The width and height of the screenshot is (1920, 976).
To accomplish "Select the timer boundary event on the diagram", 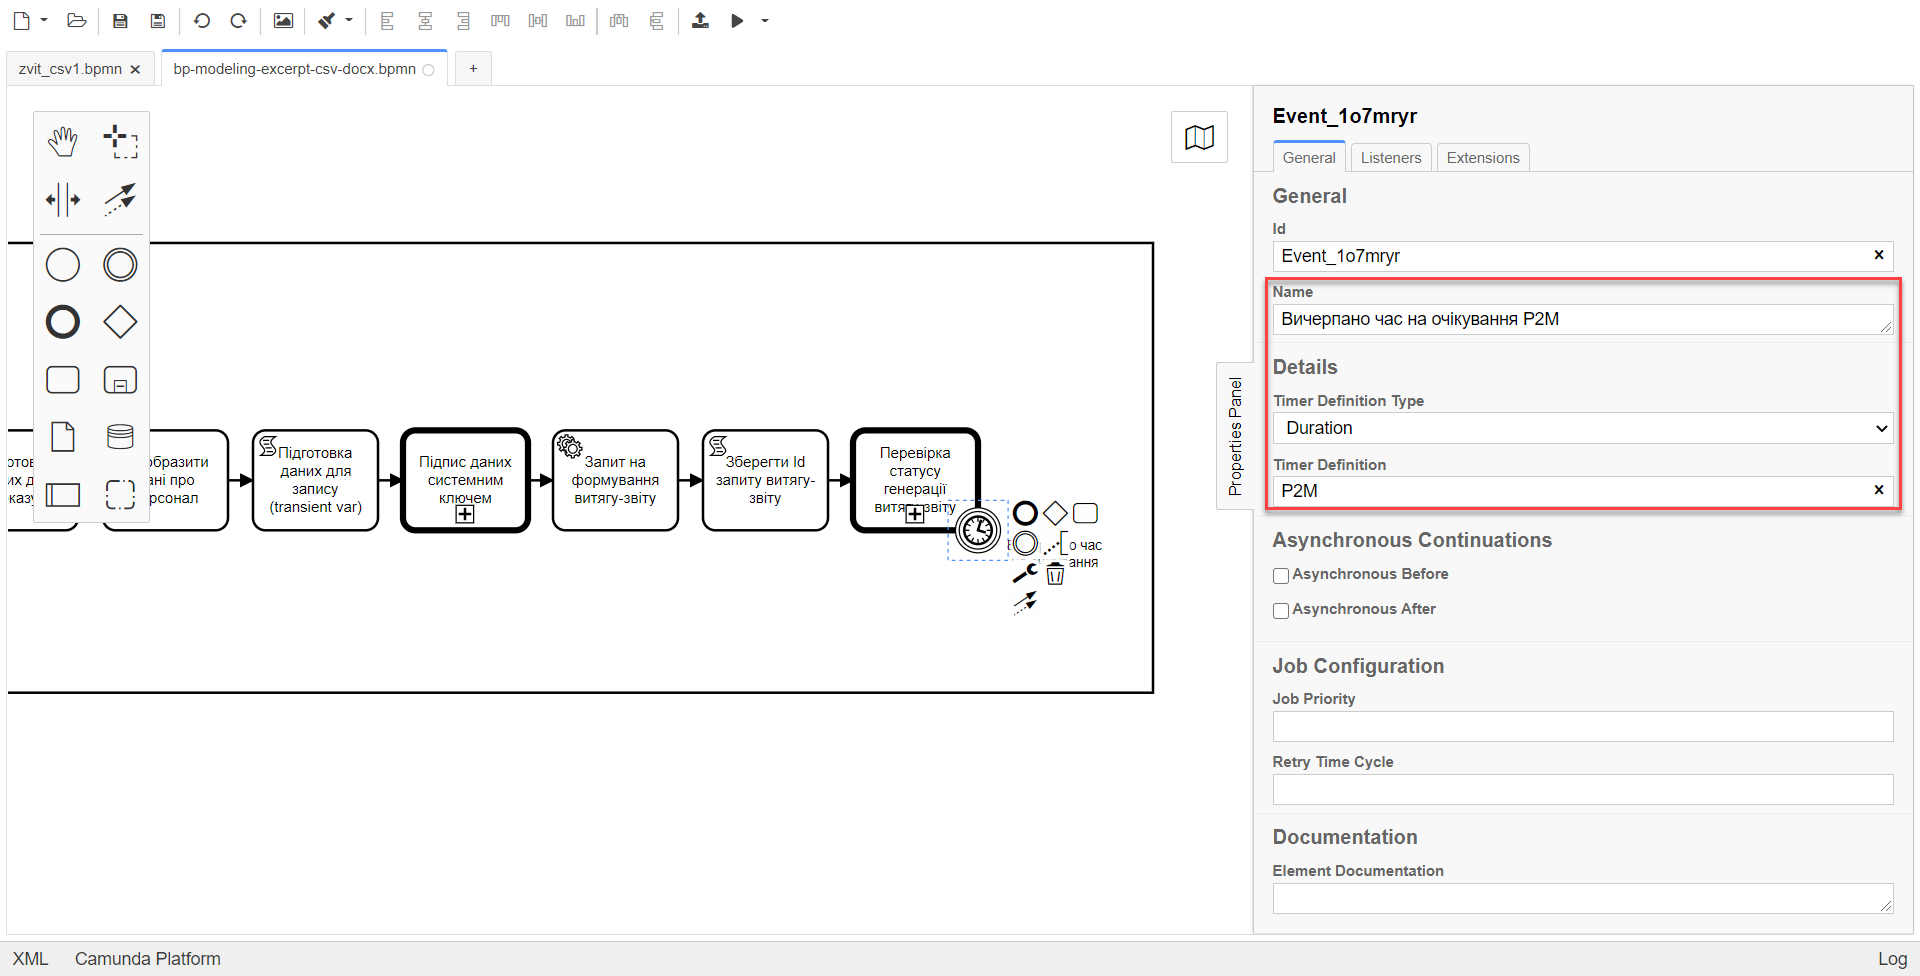I will 978,530.
